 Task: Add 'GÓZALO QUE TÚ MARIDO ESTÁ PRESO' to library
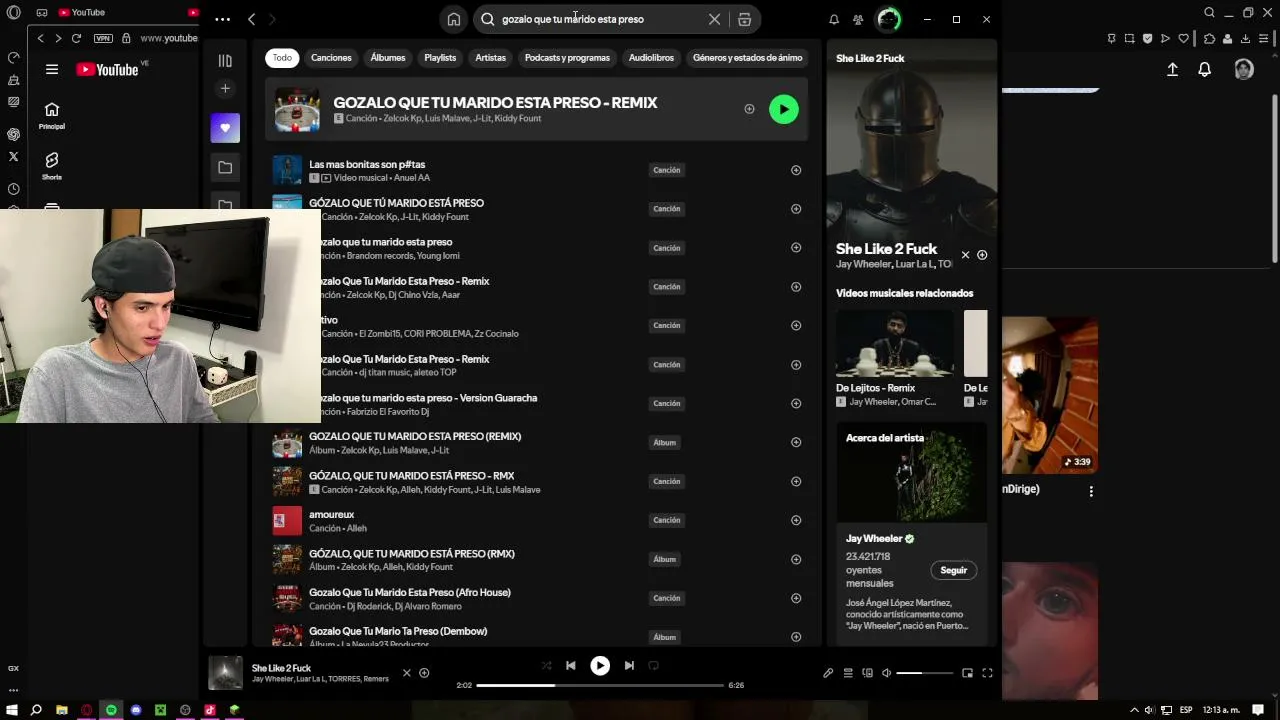click(796, 209)
